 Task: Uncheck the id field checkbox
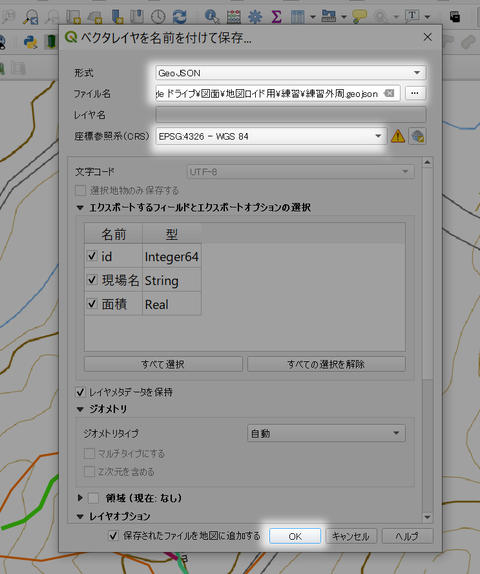coord(92,256)
